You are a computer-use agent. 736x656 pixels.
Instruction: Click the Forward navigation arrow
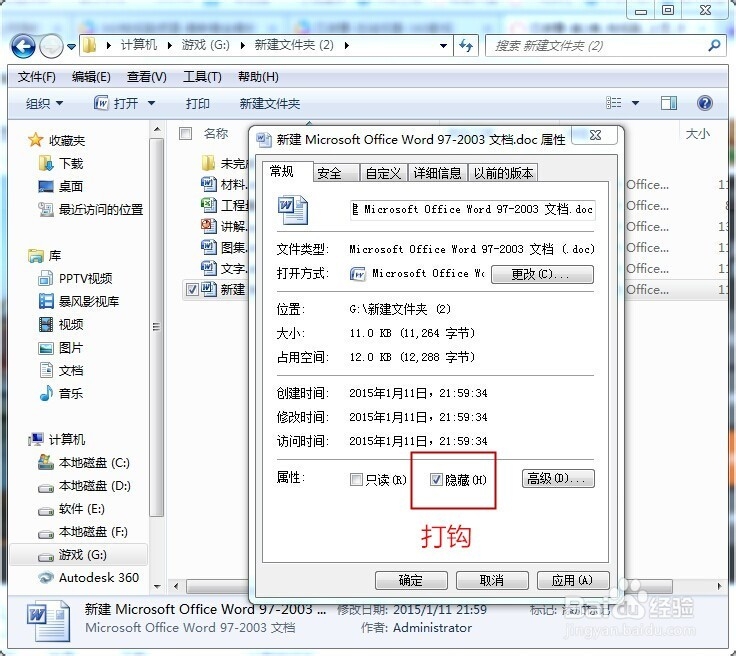51,46
